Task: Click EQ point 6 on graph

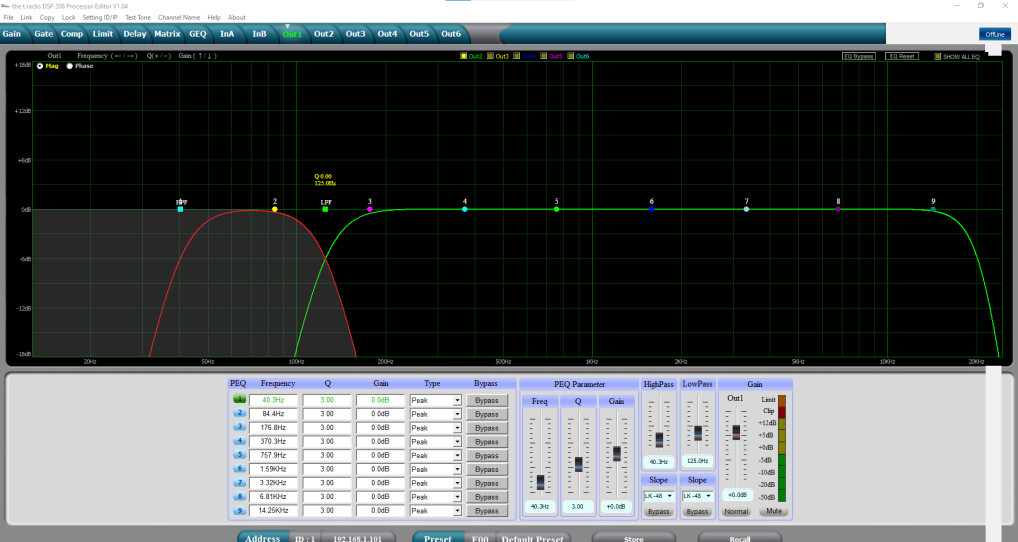Action: click(652, 209)
